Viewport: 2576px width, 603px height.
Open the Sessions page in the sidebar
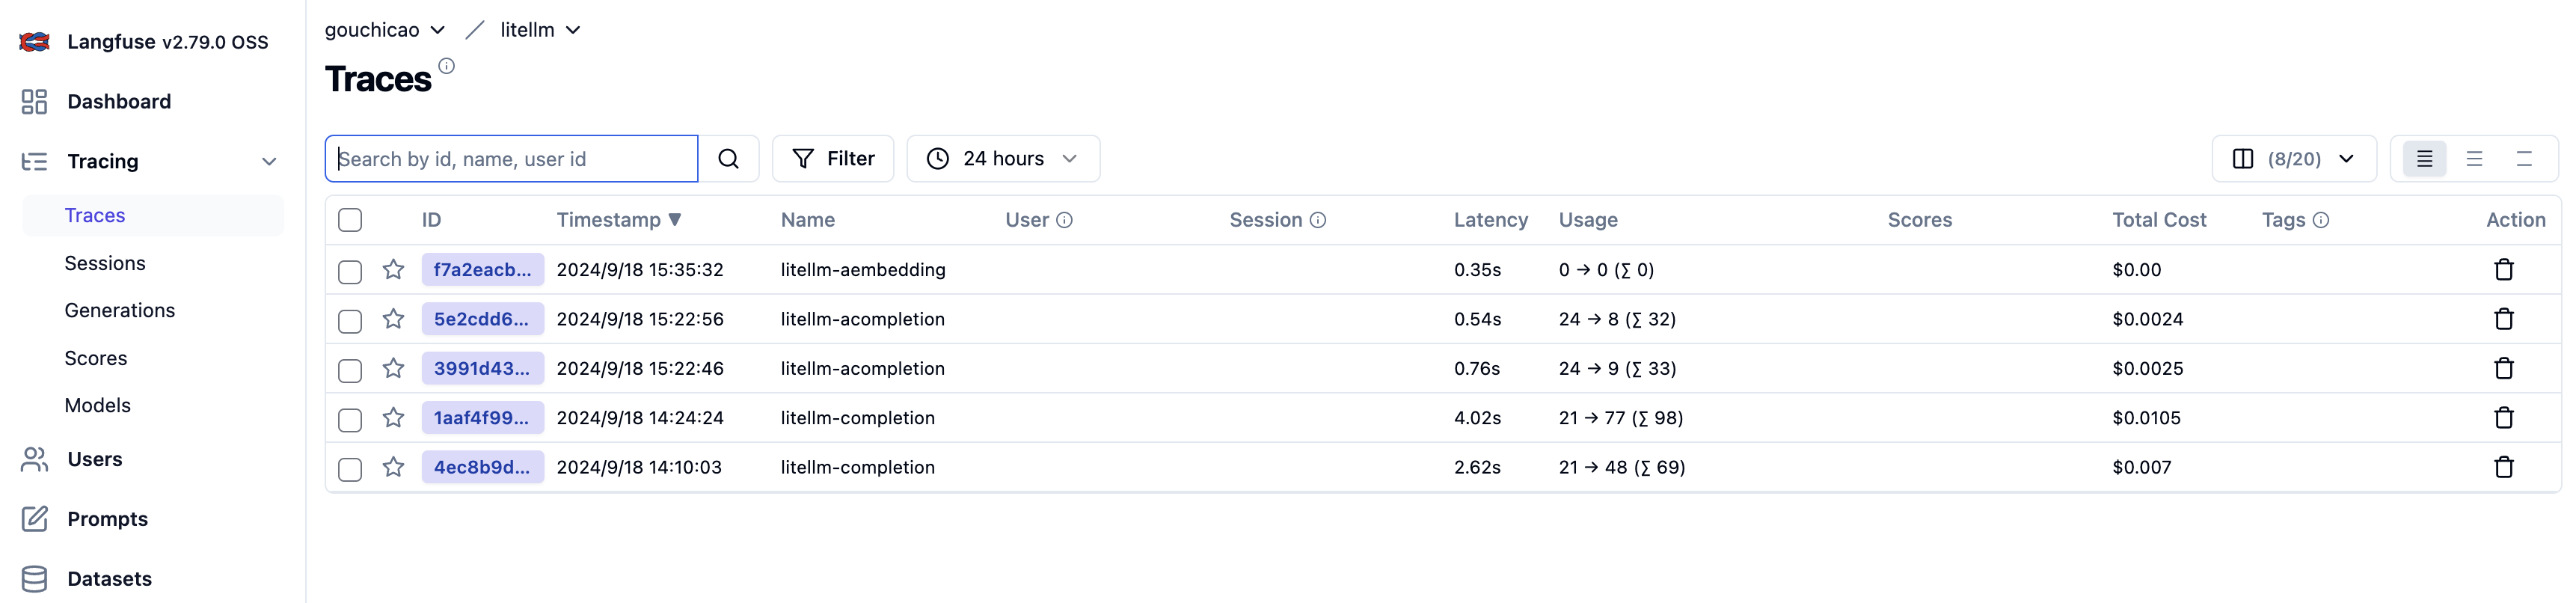105,263
